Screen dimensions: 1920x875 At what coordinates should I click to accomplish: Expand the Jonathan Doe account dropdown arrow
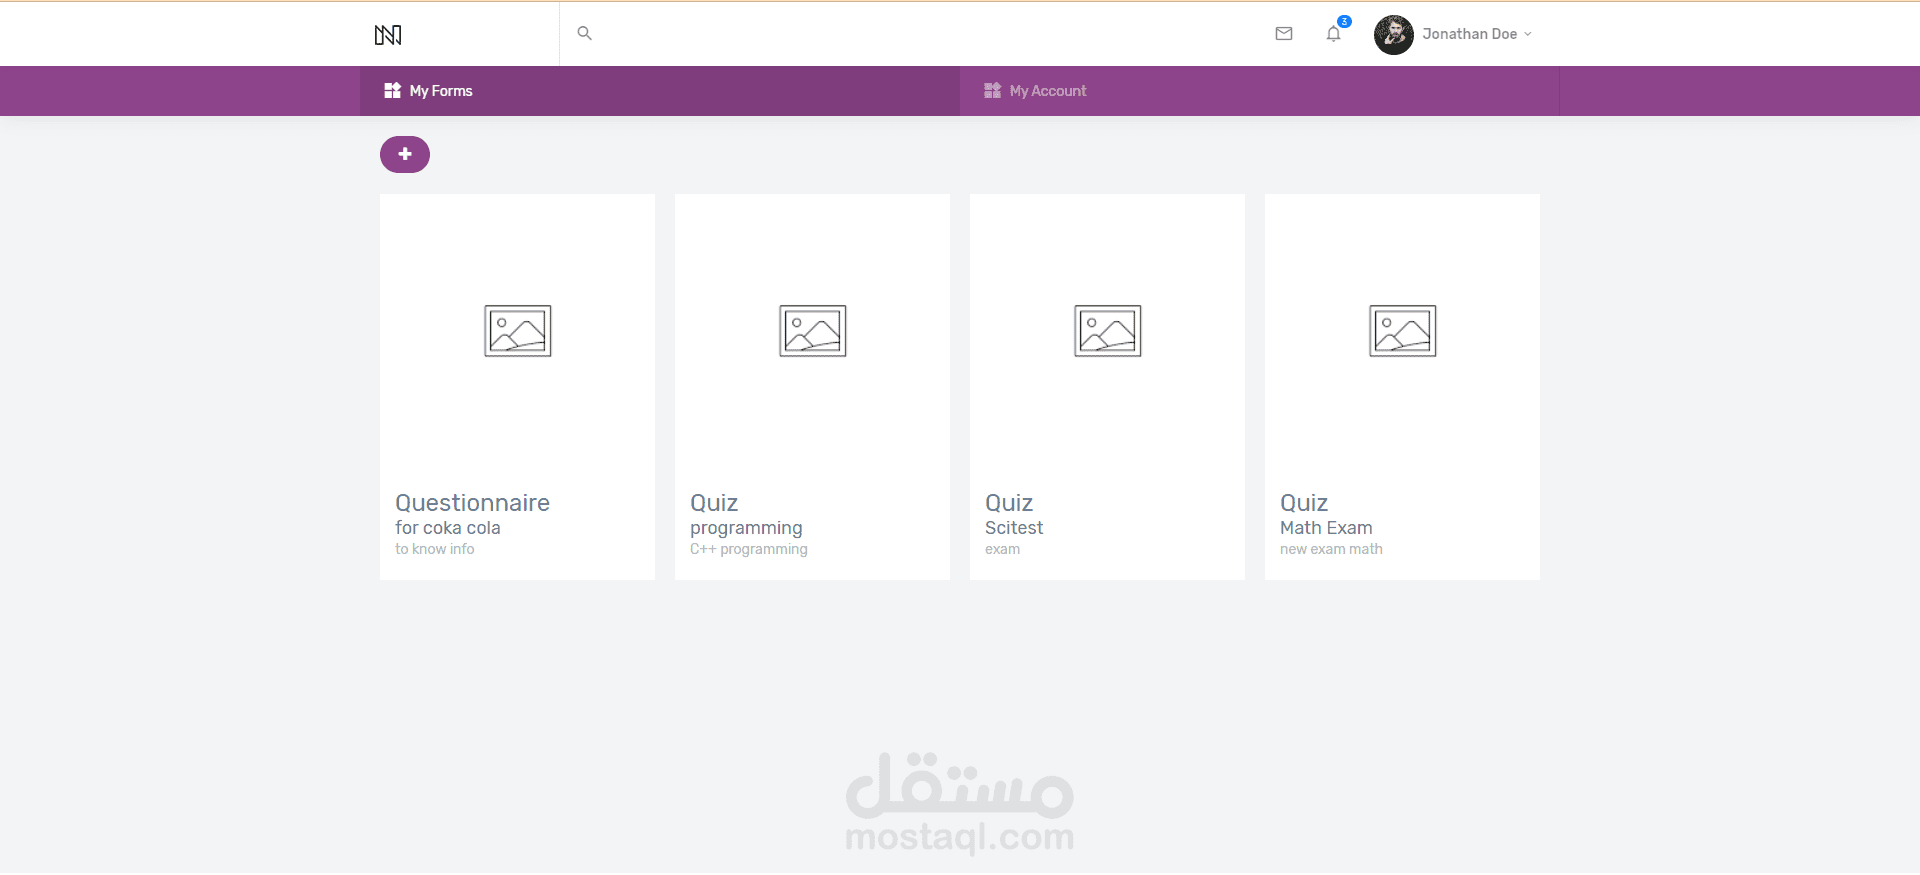[1528, 34]
